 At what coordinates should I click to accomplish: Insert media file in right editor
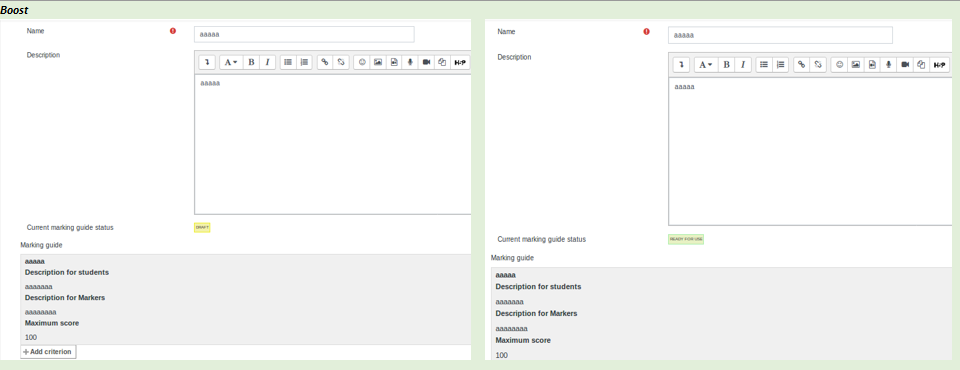(x=872, y=64)
